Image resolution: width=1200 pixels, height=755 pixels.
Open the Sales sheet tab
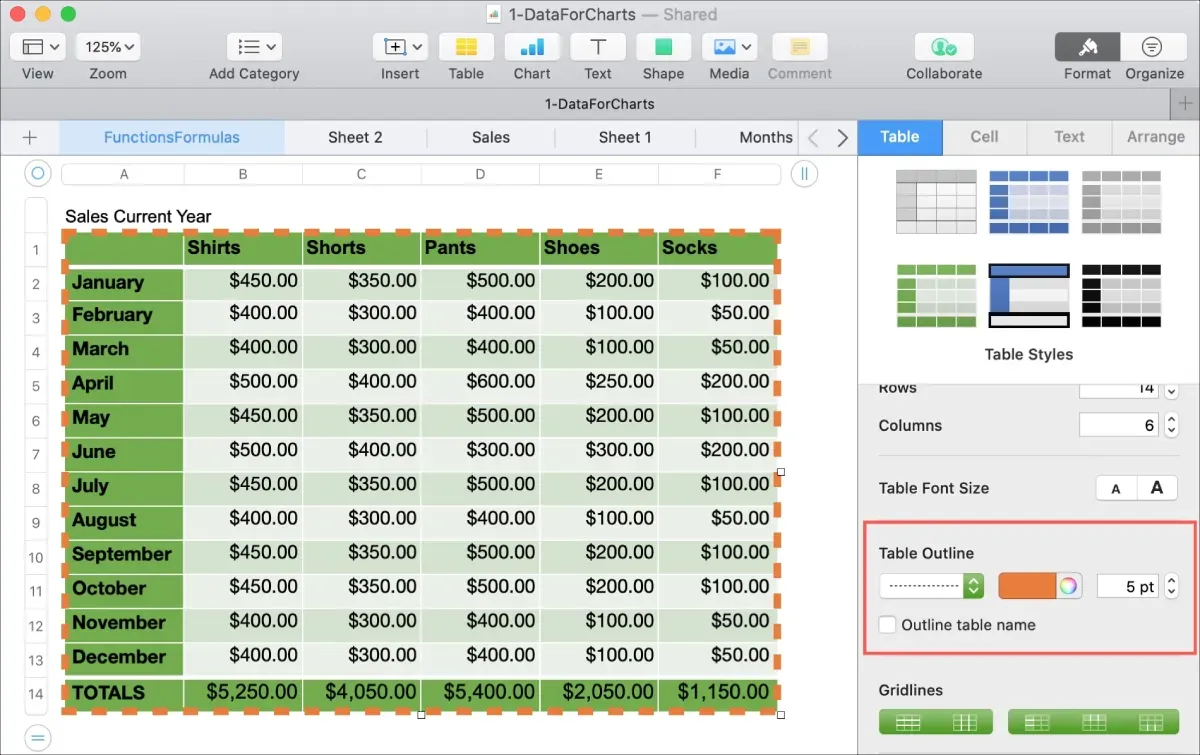[491, 138]
